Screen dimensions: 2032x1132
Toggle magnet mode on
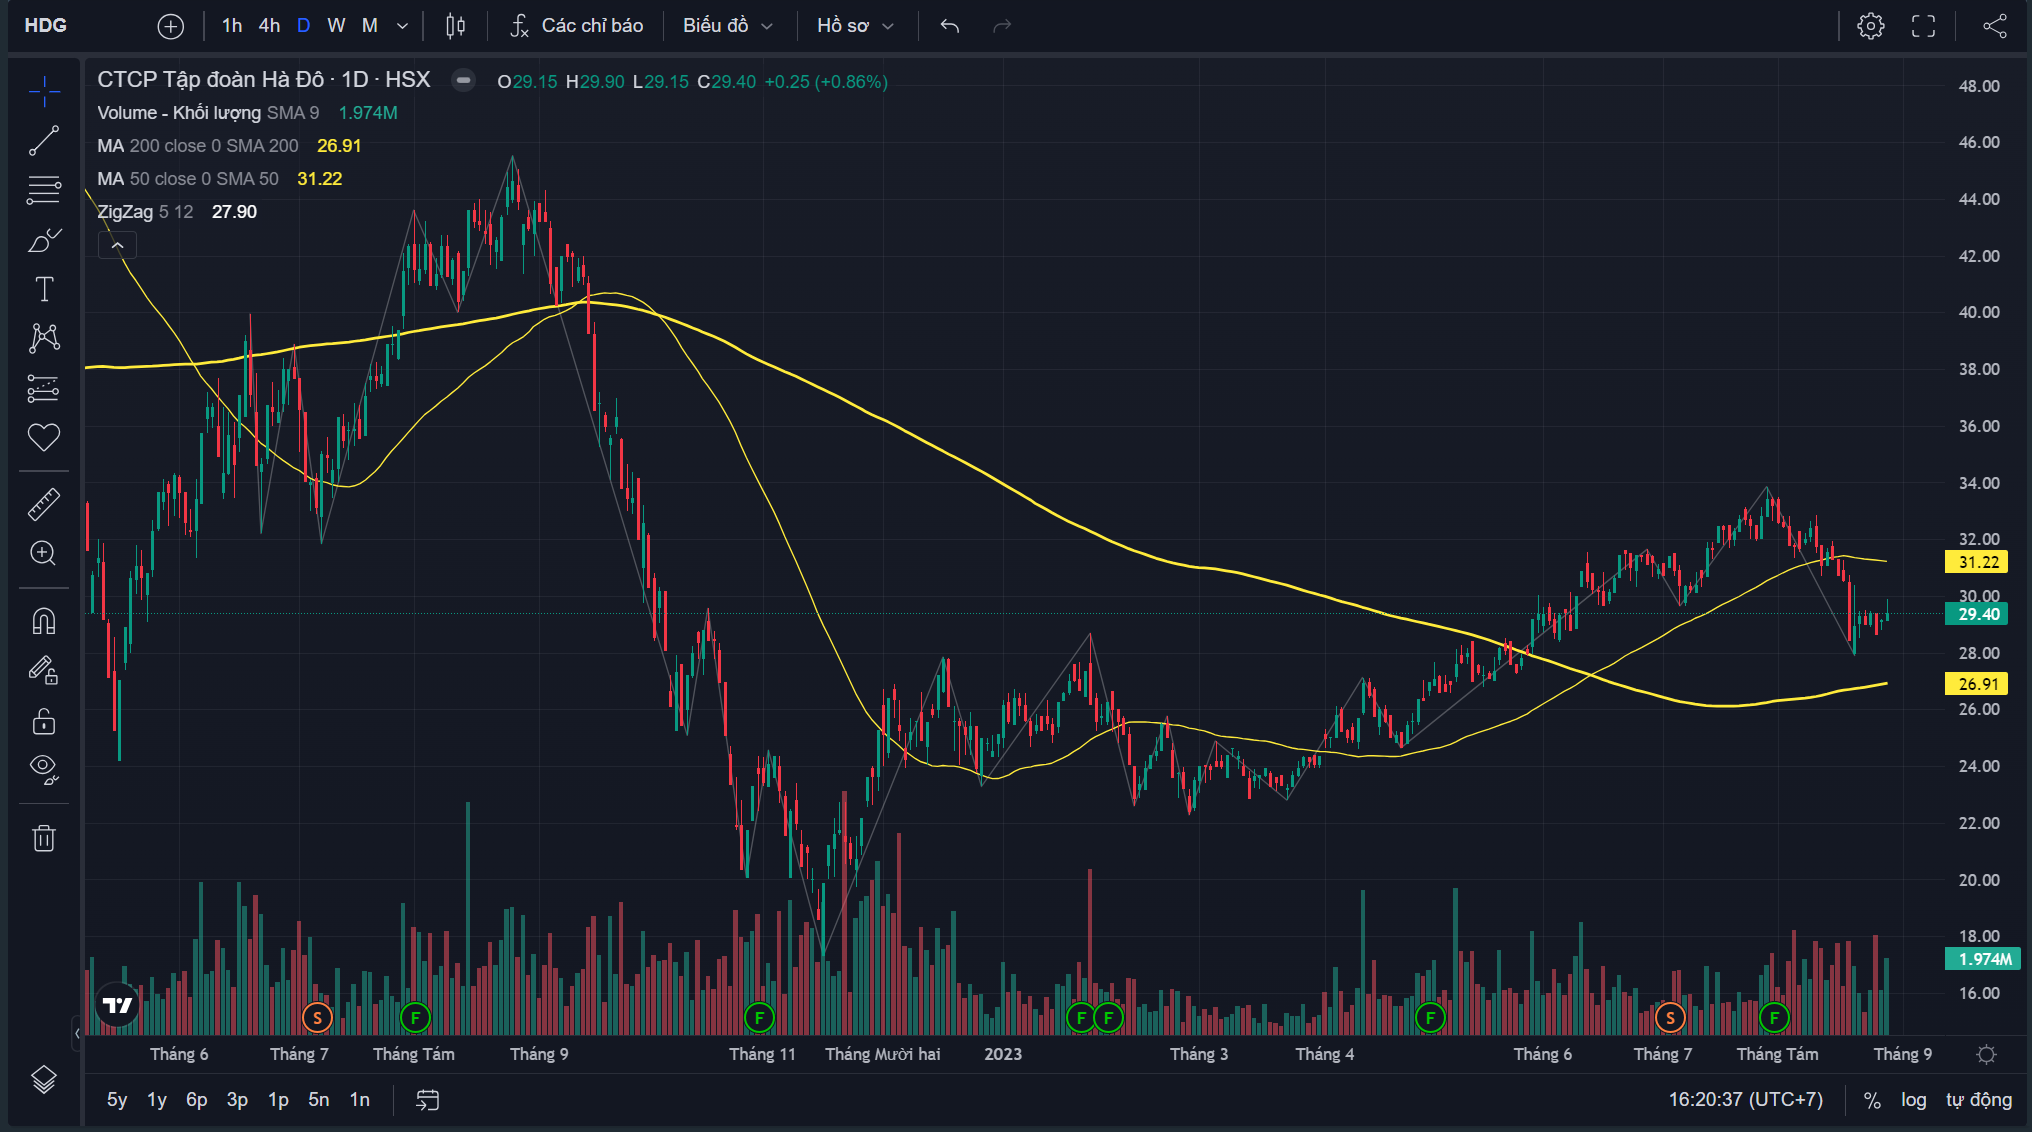click(x=43, y=621)
